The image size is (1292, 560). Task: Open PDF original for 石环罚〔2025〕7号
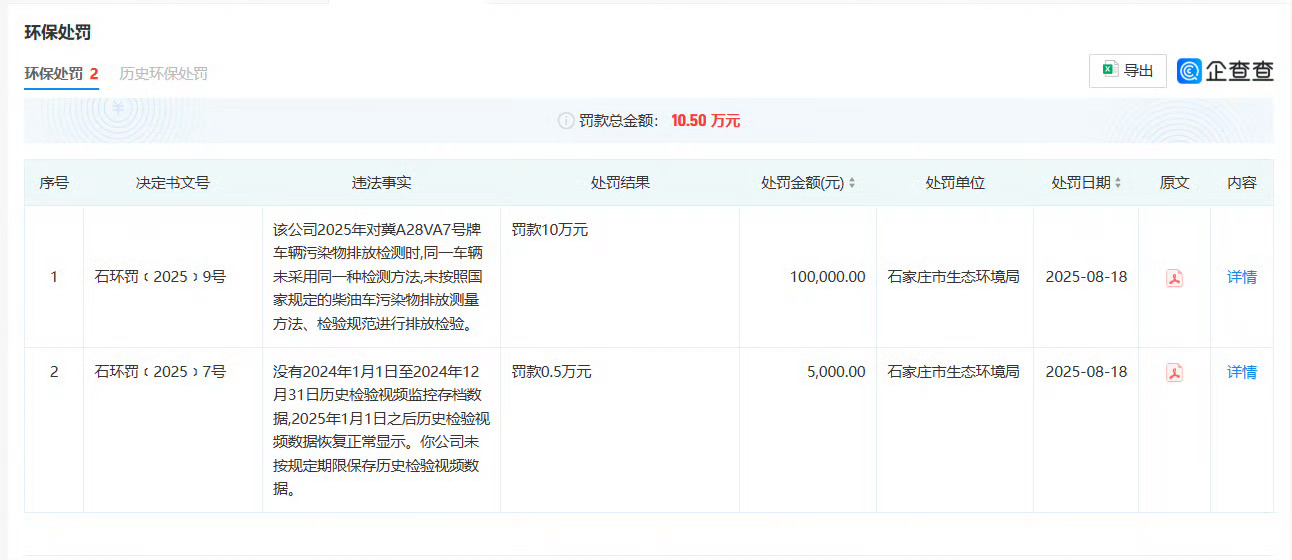(x=1174, y=373)
